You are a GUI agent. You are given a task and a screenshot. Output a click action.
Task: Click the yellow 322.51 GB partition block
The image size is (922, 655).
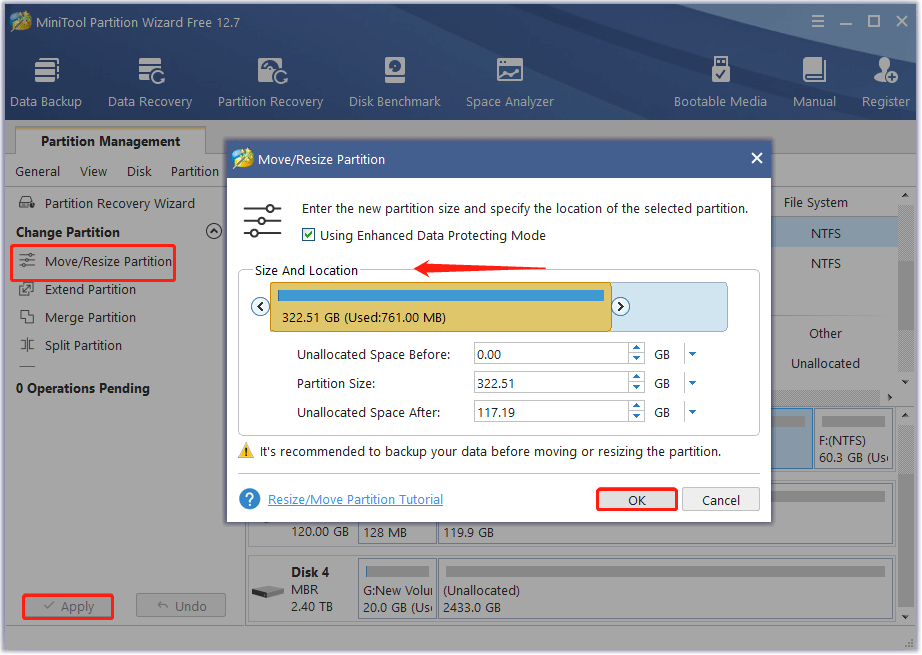440,307
